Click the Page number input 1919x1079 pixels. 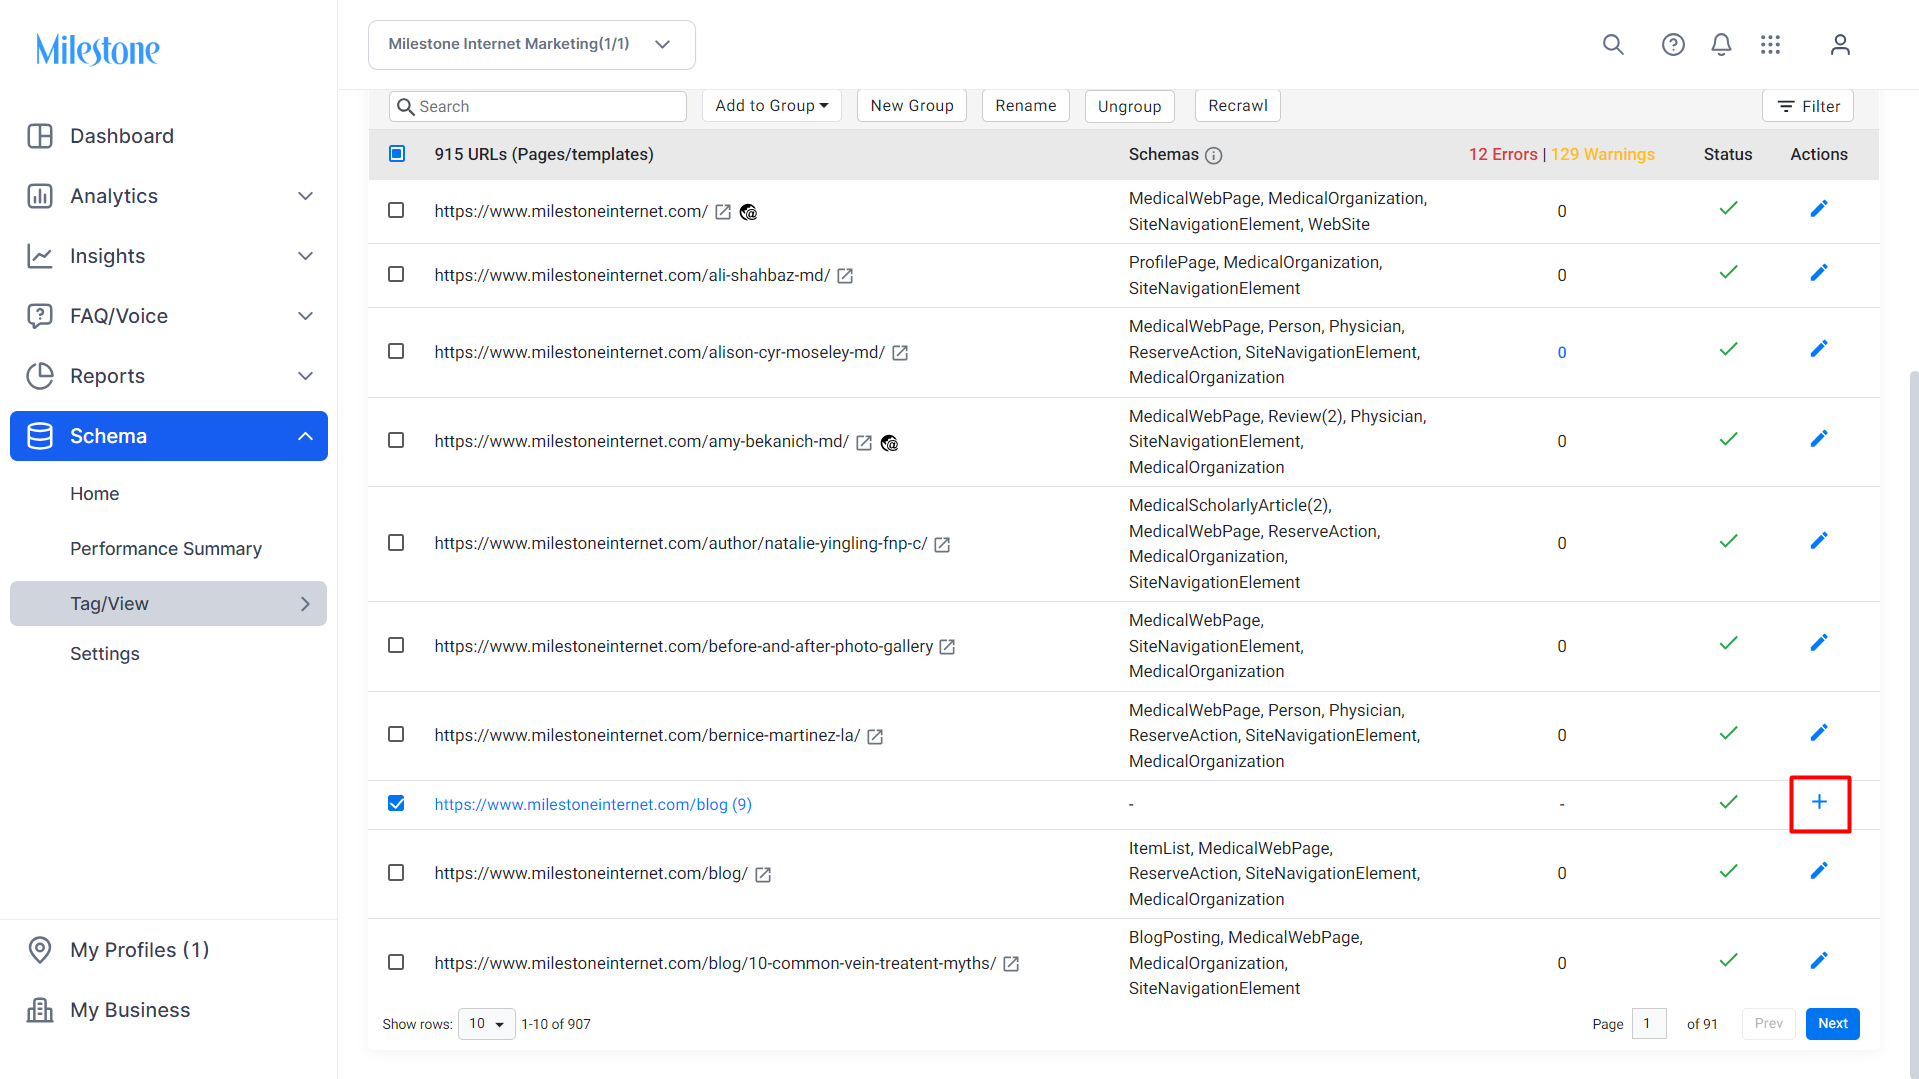(1649, 1024)
